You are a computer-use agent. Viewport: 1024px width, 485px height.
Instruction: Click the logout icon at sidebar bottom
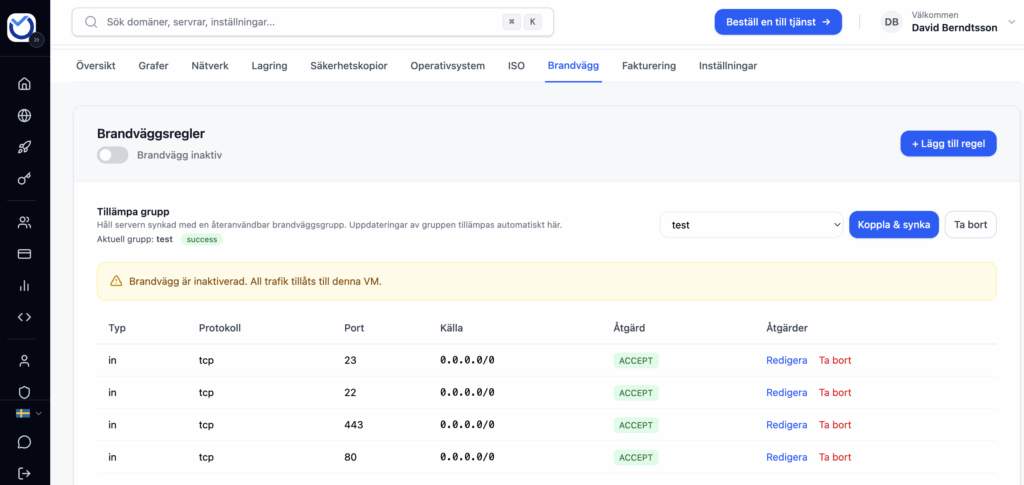click(25, 473)
